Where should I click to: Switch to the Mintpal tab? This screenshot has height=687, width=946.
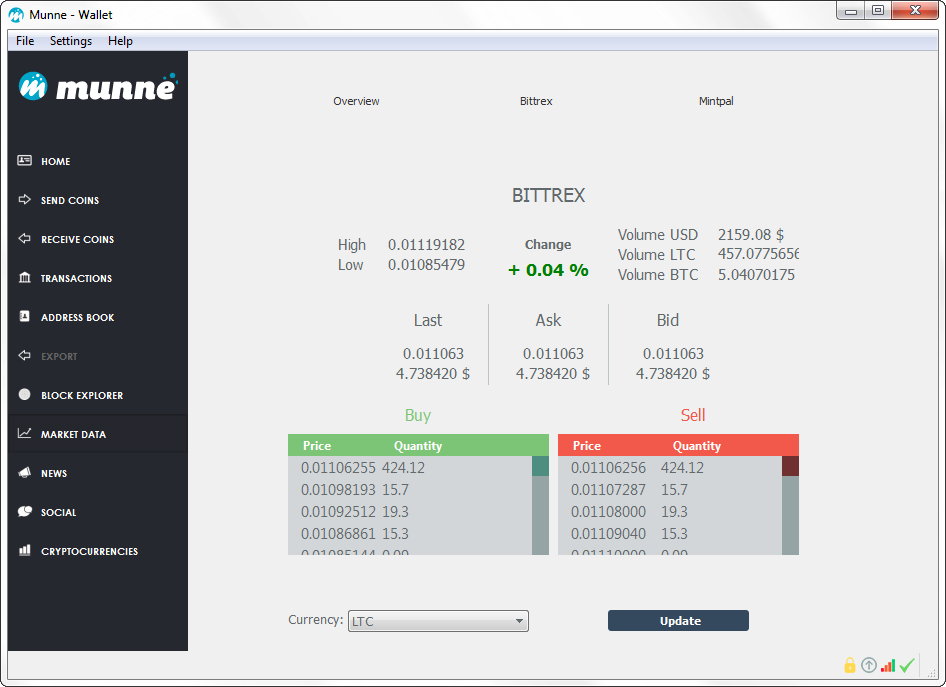[716, 101]
